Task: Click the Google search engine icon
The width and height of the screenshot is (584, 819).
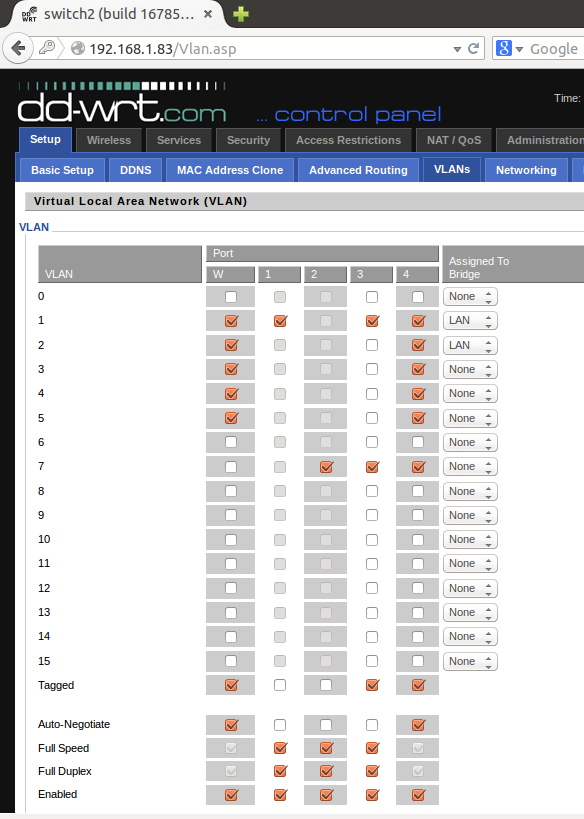Action: (x=504, y=48)
